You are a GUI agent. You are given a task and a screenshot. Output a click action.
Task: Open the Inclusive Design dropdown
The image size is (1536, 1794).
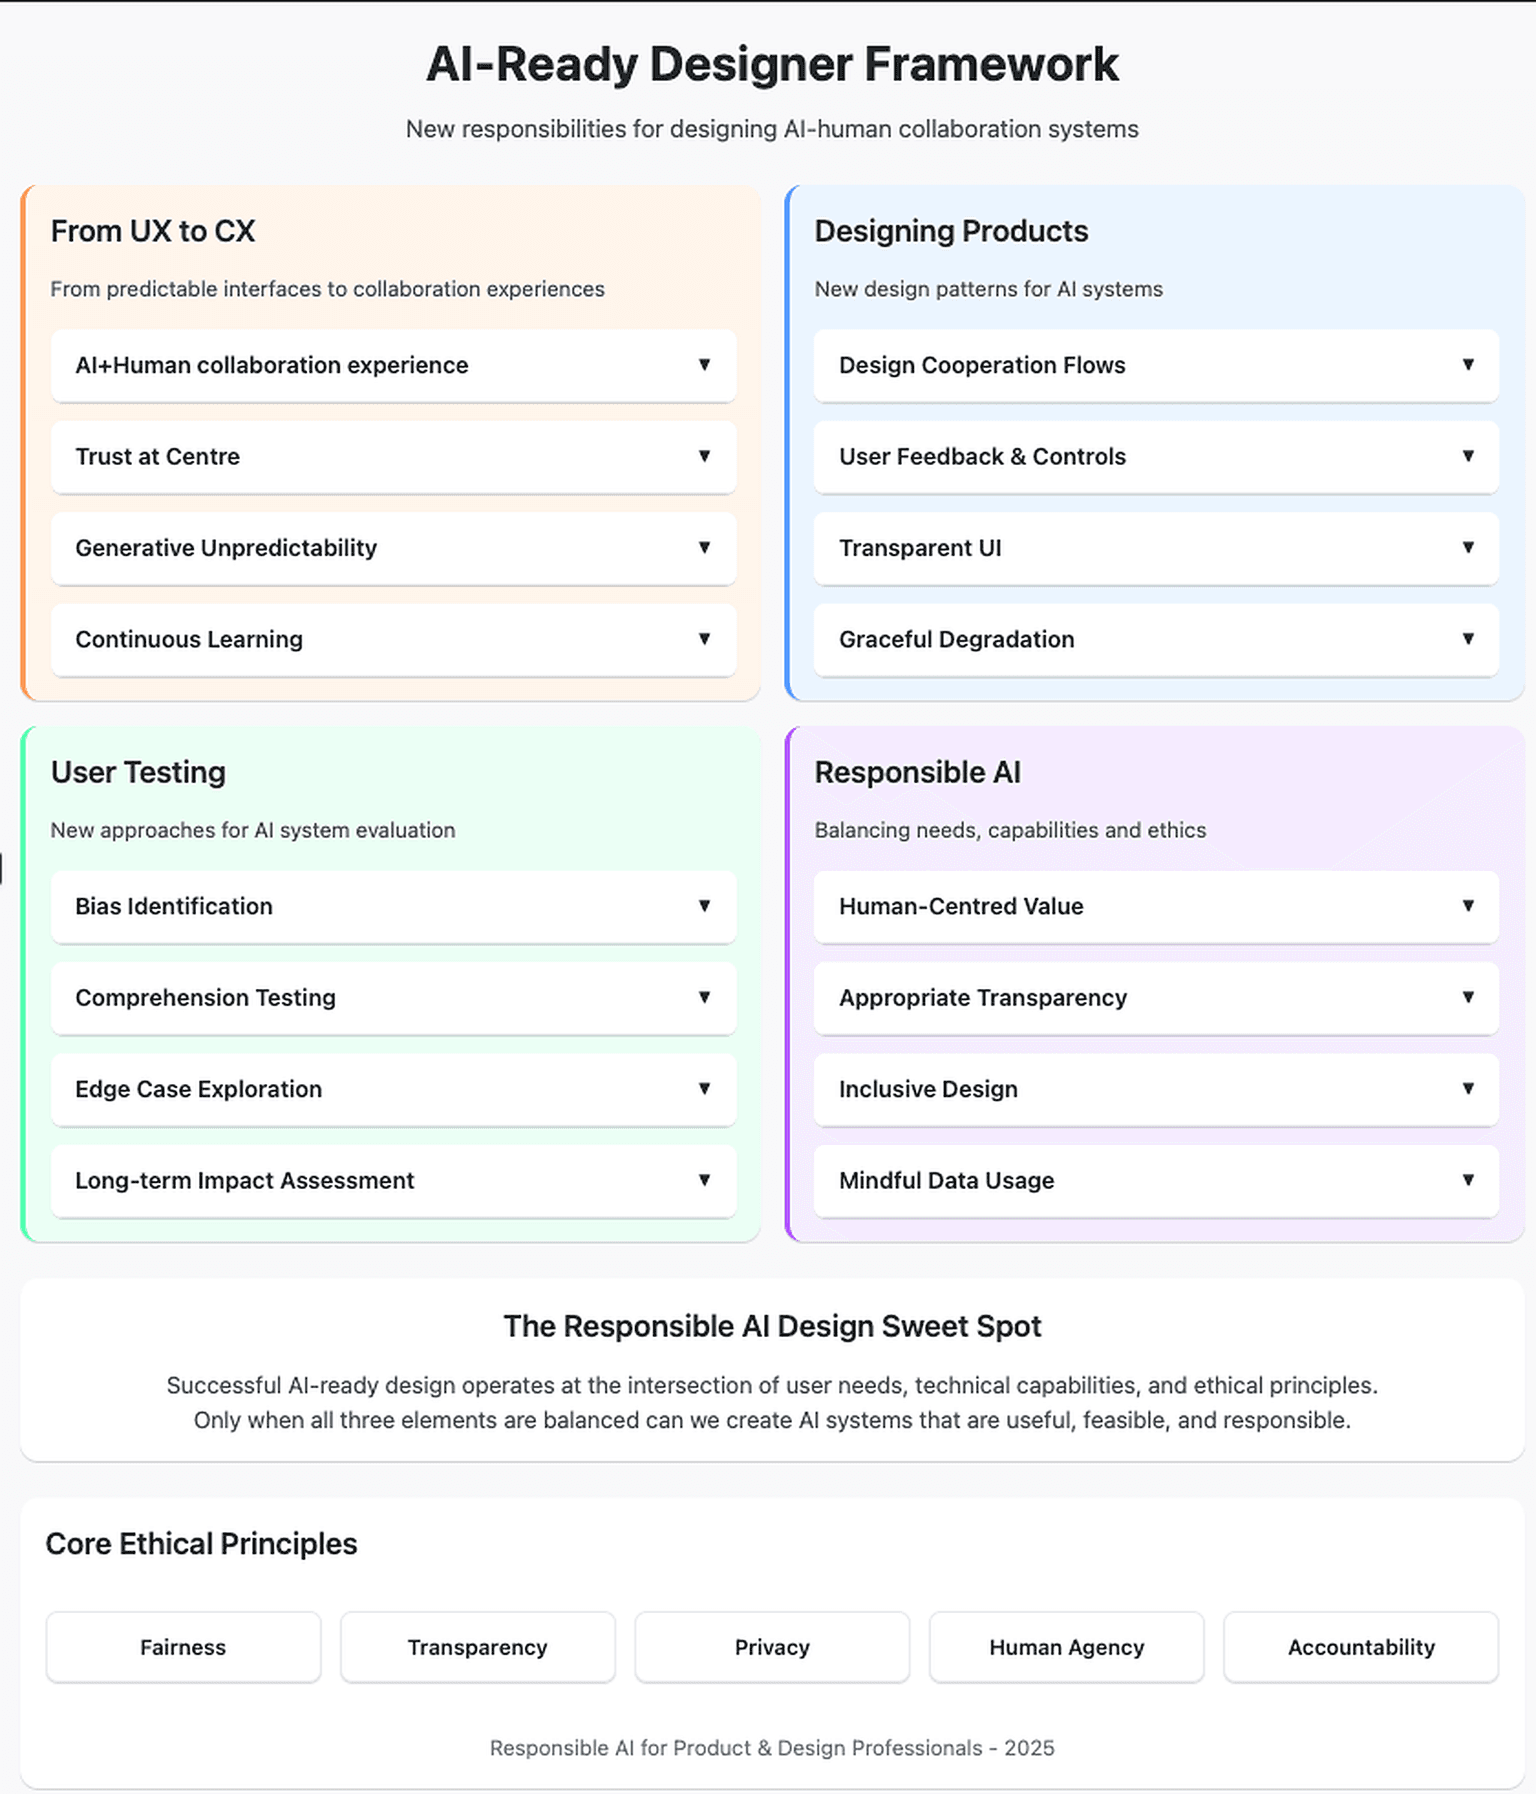[x=1156, y=1089]
